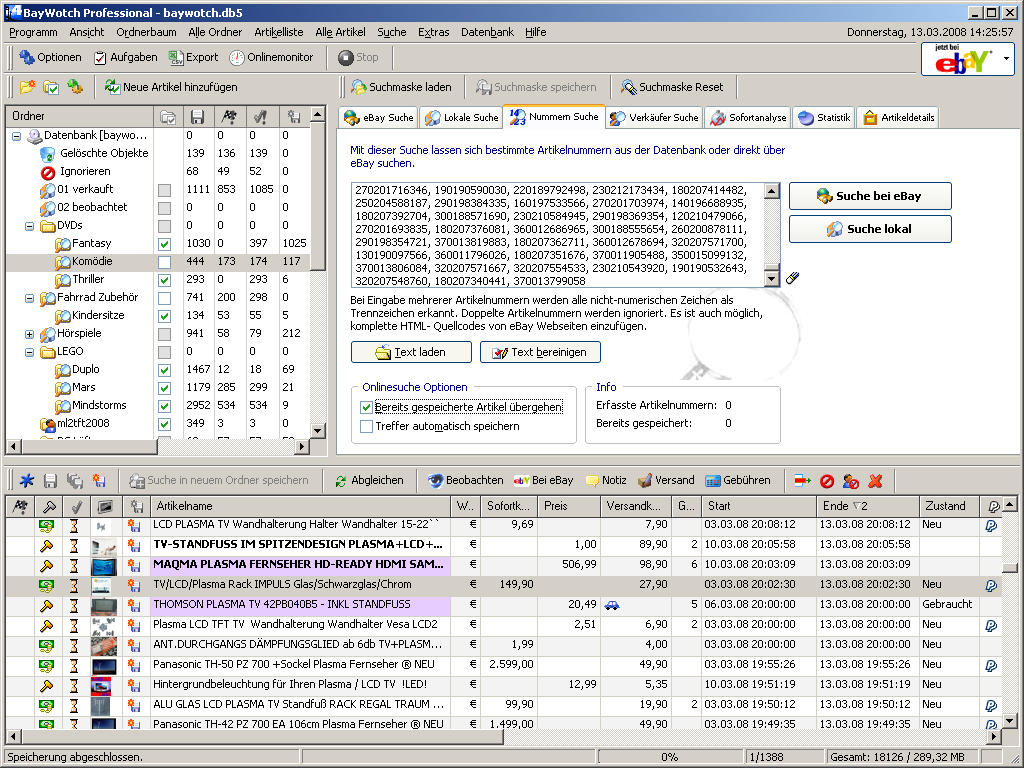
Task: Collapse the Fahrrad Zubehör folder
Action: click(29, 298)
